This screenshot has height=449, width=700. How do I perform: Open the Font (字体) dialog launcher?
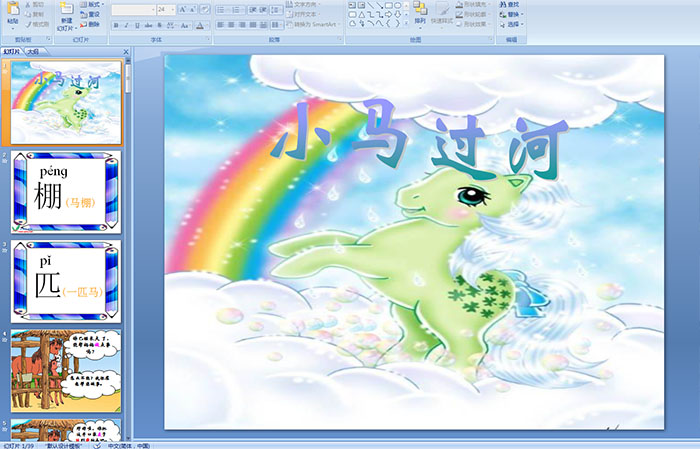(x=208, y=40)
